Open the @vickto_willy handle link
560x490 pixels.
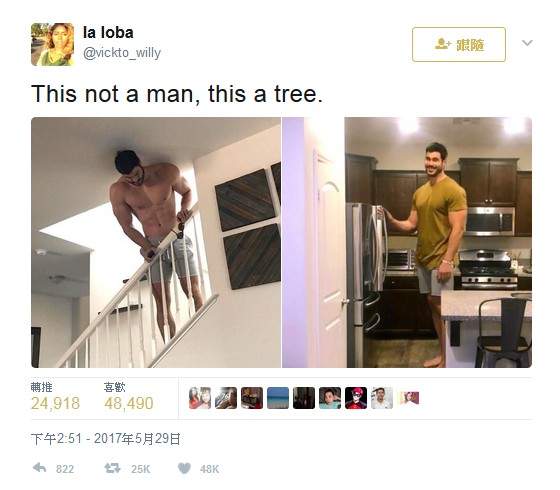pyautogui.click(x=122, y=53)
